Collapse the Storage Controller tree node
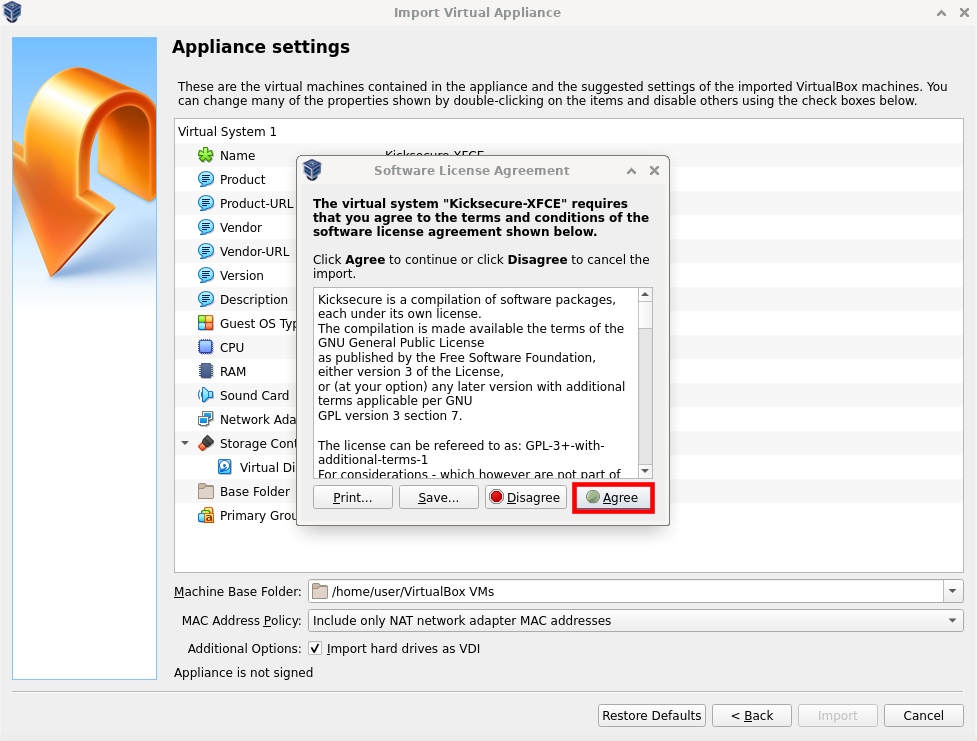This screenshot has width=977, height=741. 185,443
